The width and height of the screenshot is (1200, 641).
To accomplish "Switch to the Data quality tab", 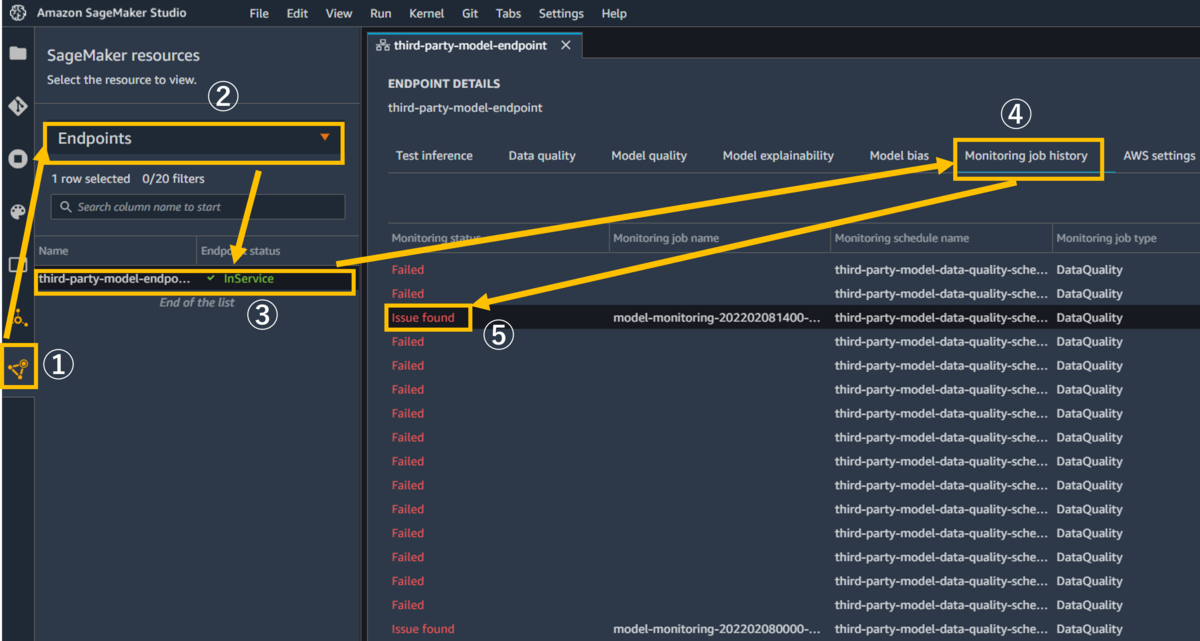I will (x=542, y=156).
